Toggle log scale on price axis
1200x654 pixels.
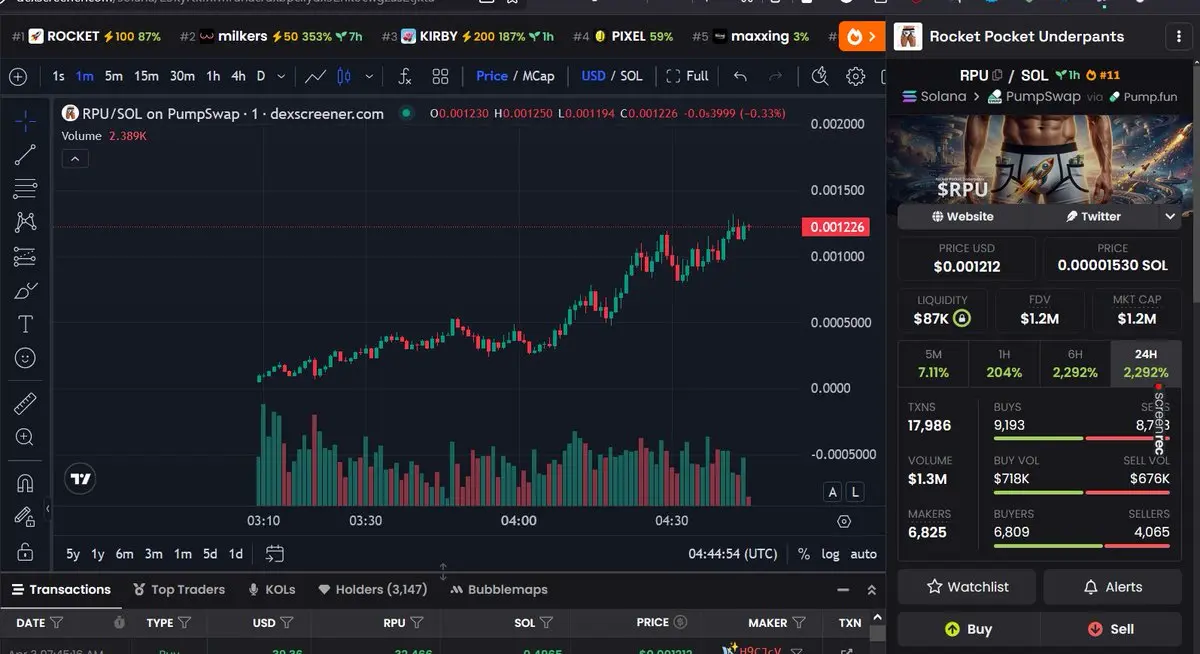point(831,553)
